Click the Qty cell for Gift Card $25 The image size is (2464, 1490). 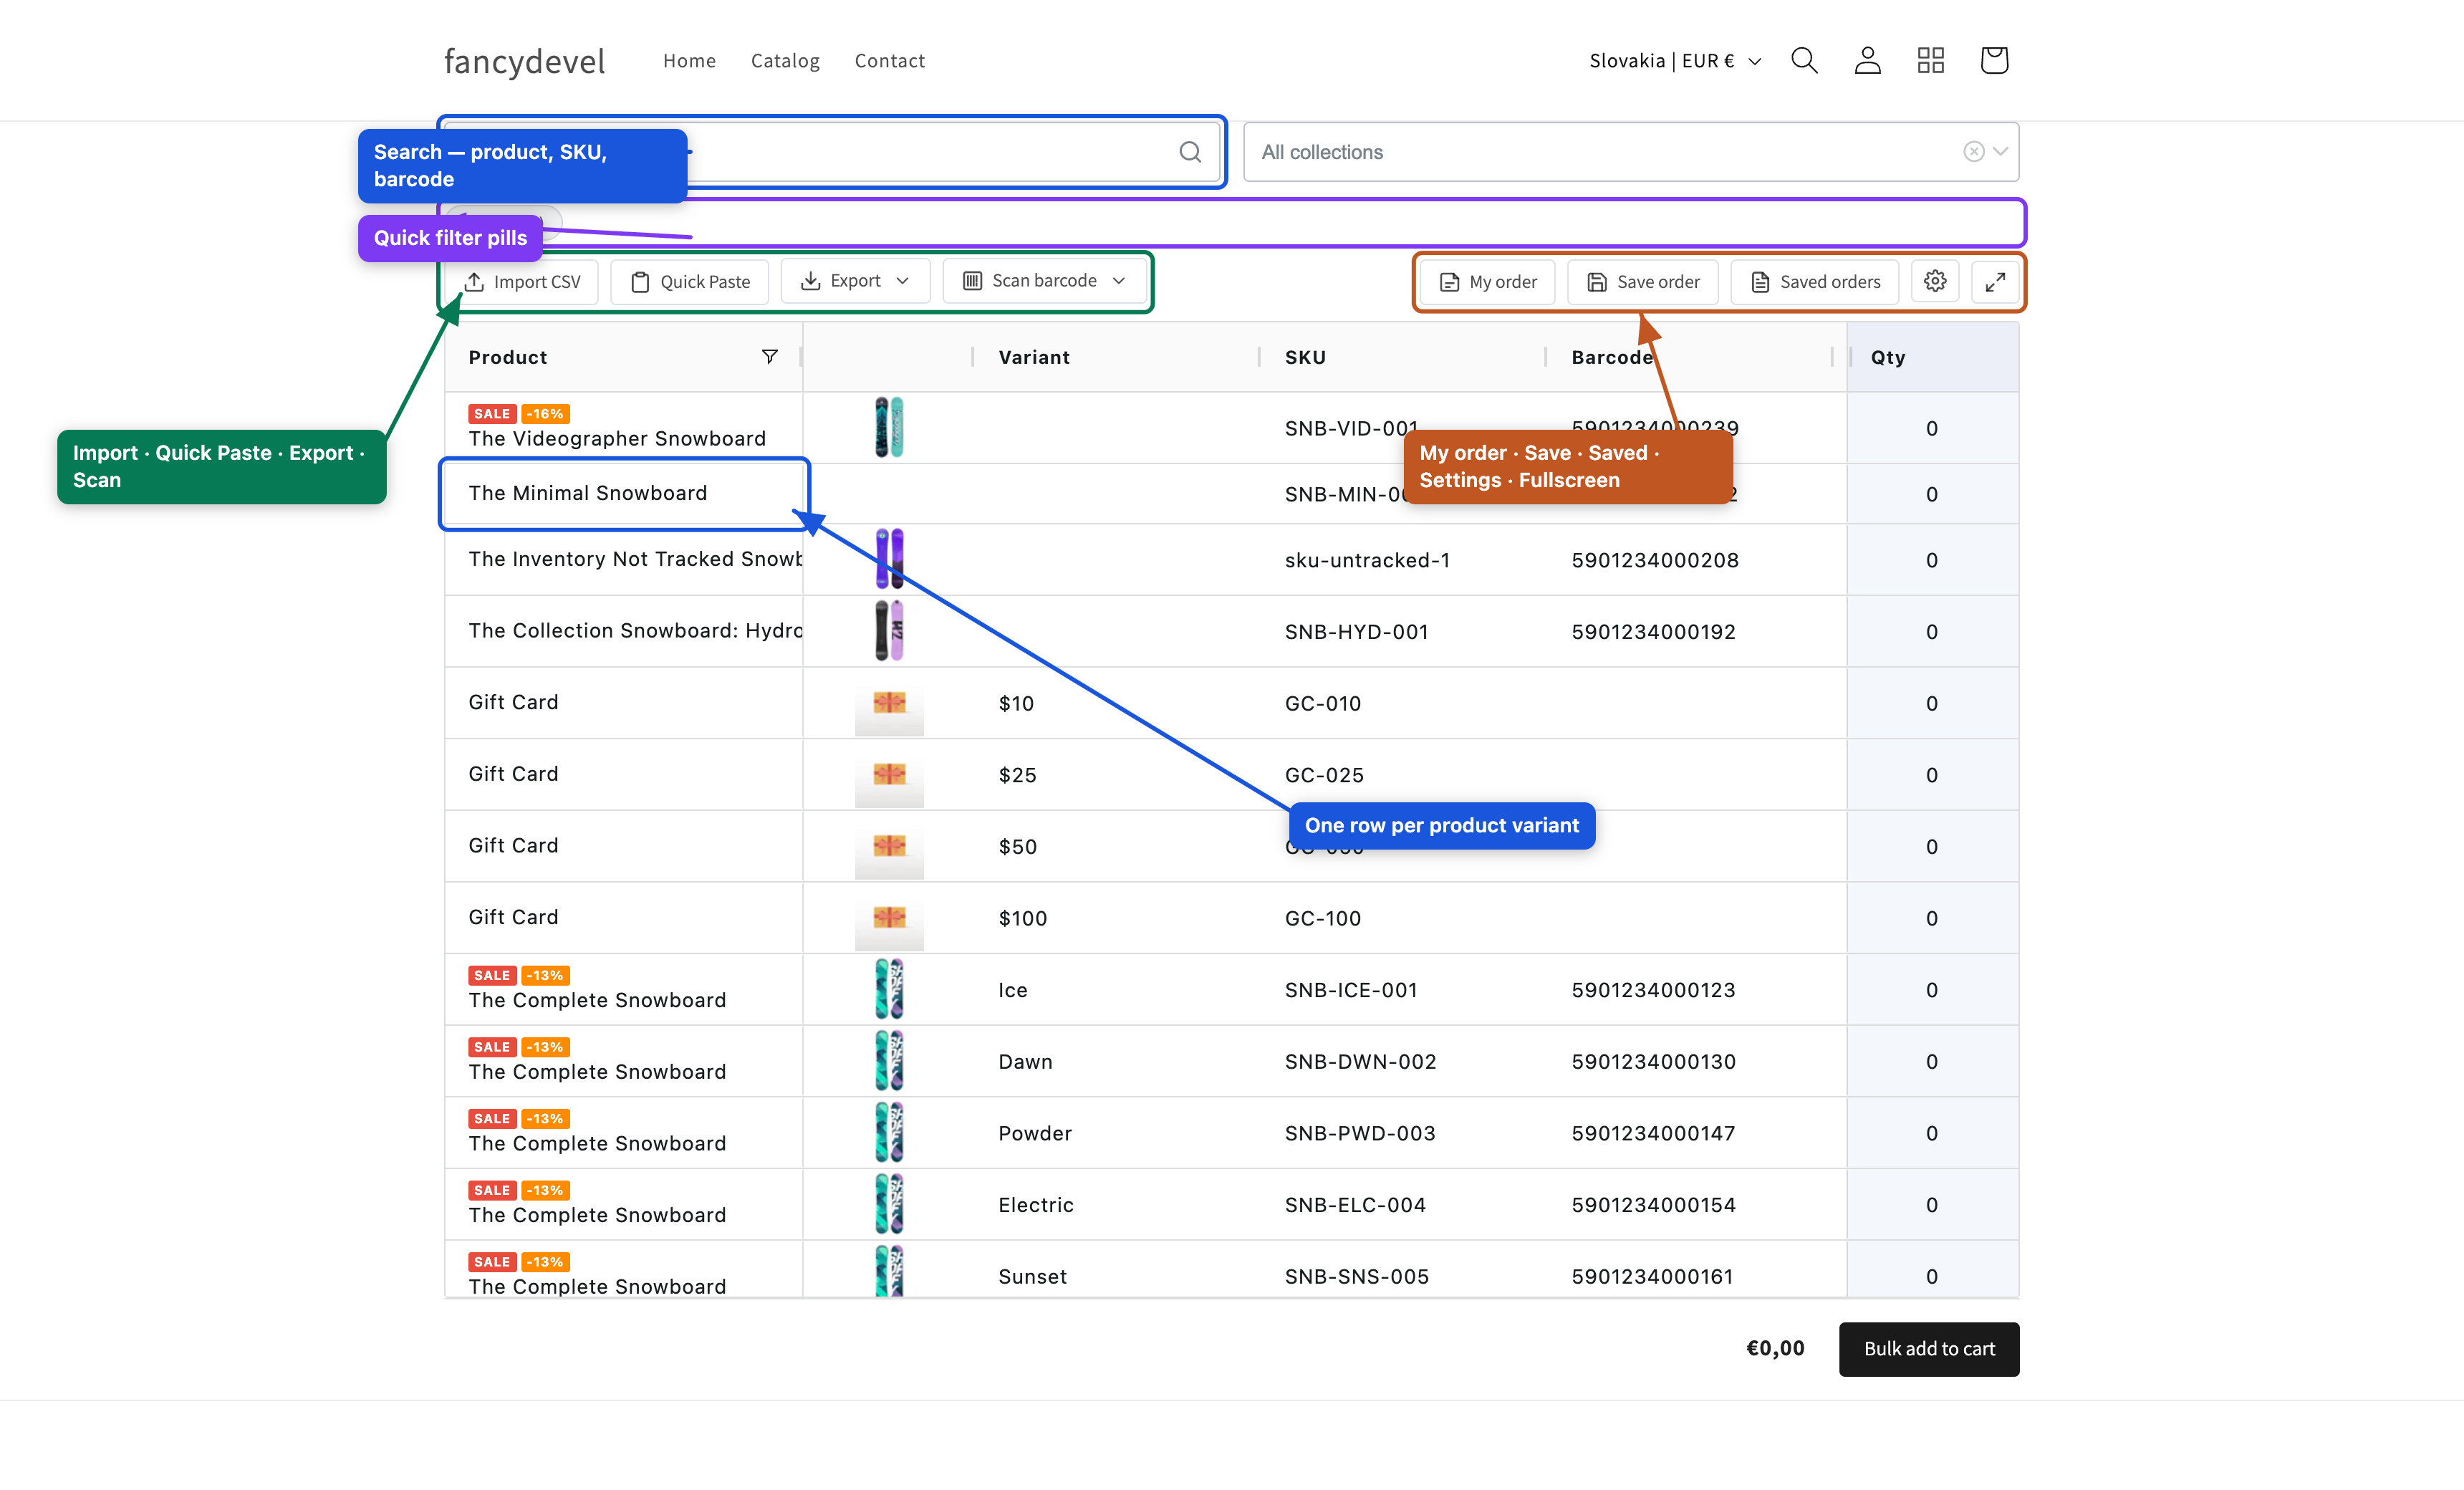[x=1932, y=775]
